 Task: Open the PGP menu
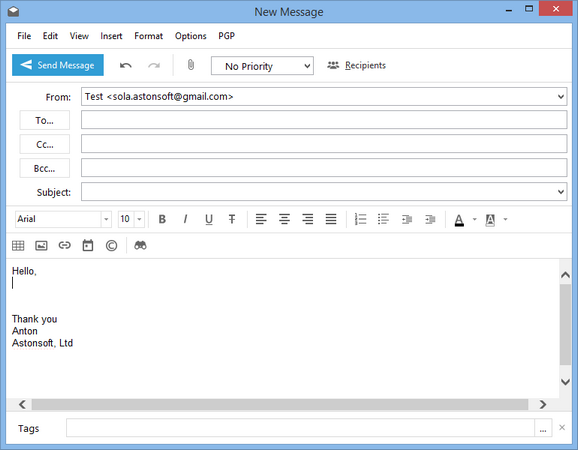226,36
